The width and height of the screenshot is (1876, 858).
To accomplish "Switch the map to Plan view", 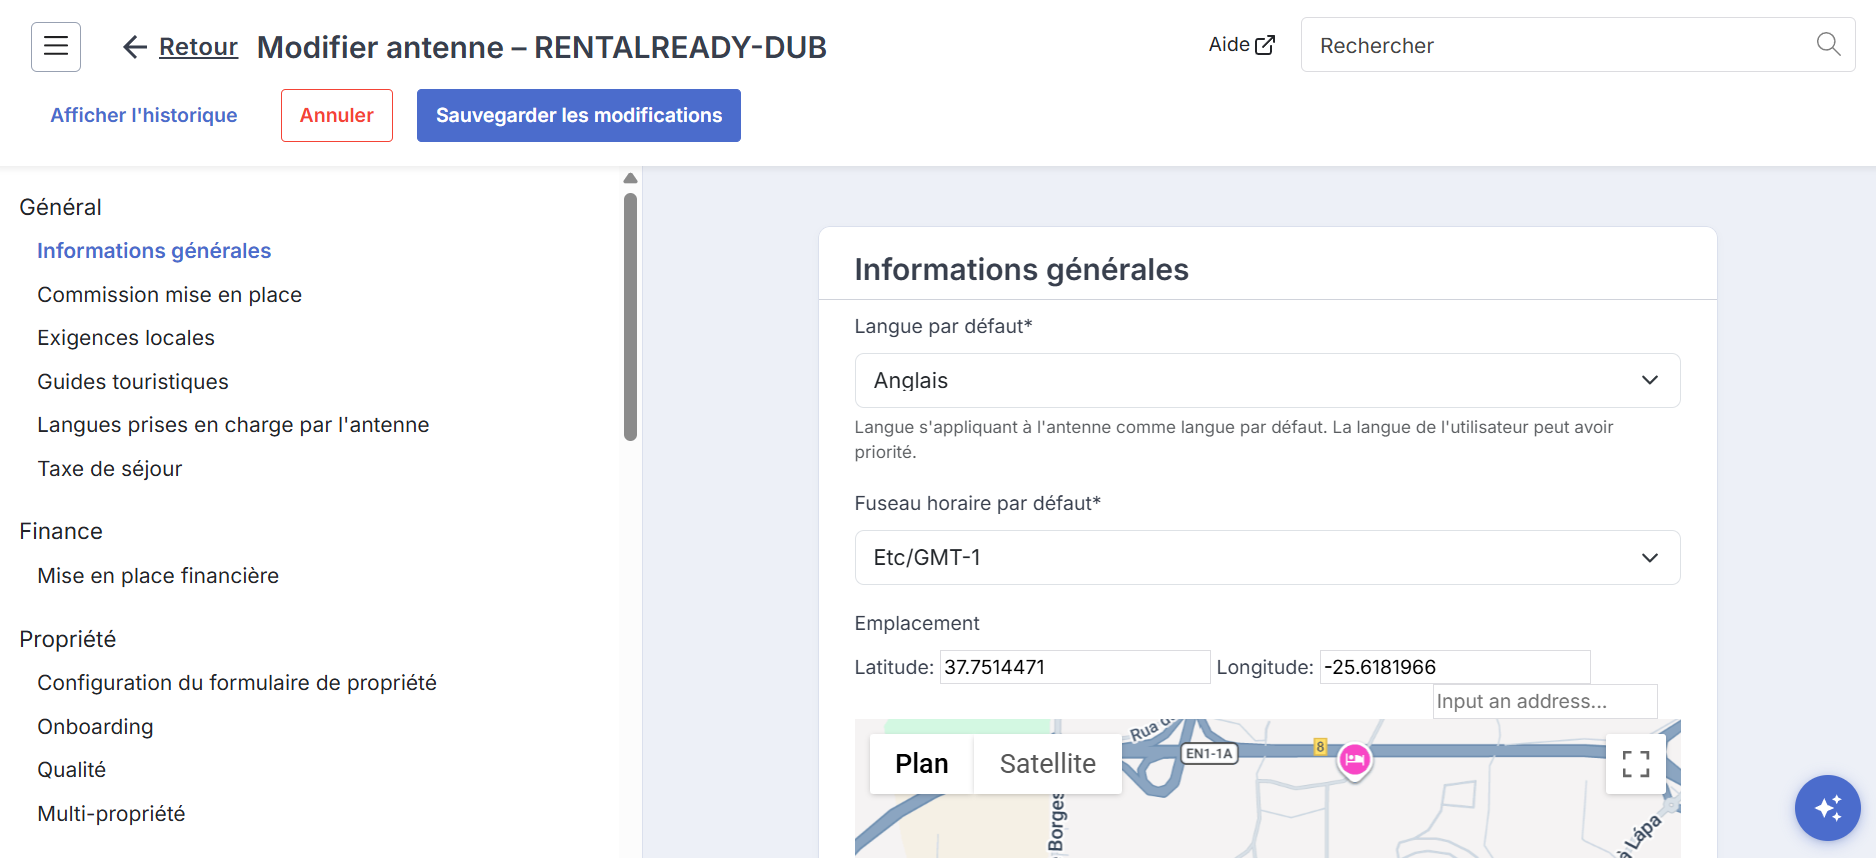I will pos(921,764).
